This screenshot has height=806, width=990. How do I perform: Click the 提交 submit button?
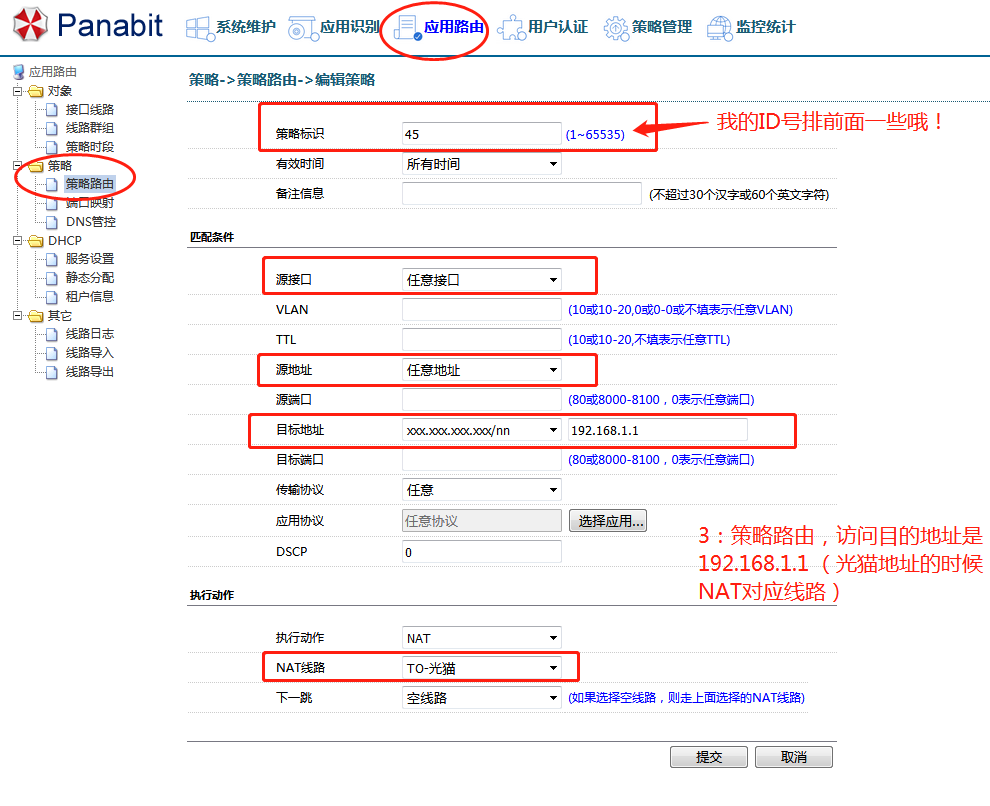pyautogui.click(x=709, y=757)
